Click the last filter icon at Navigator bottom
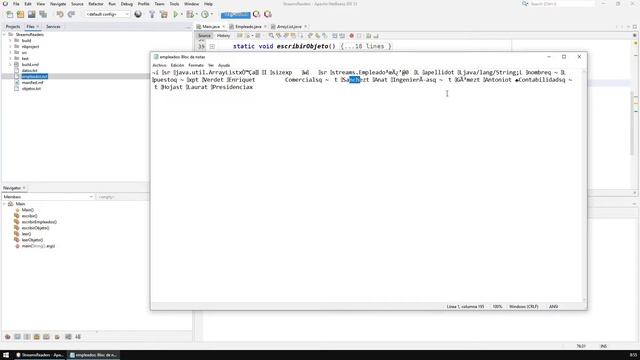This screenshot has height=360, width=640. (78, 337)
